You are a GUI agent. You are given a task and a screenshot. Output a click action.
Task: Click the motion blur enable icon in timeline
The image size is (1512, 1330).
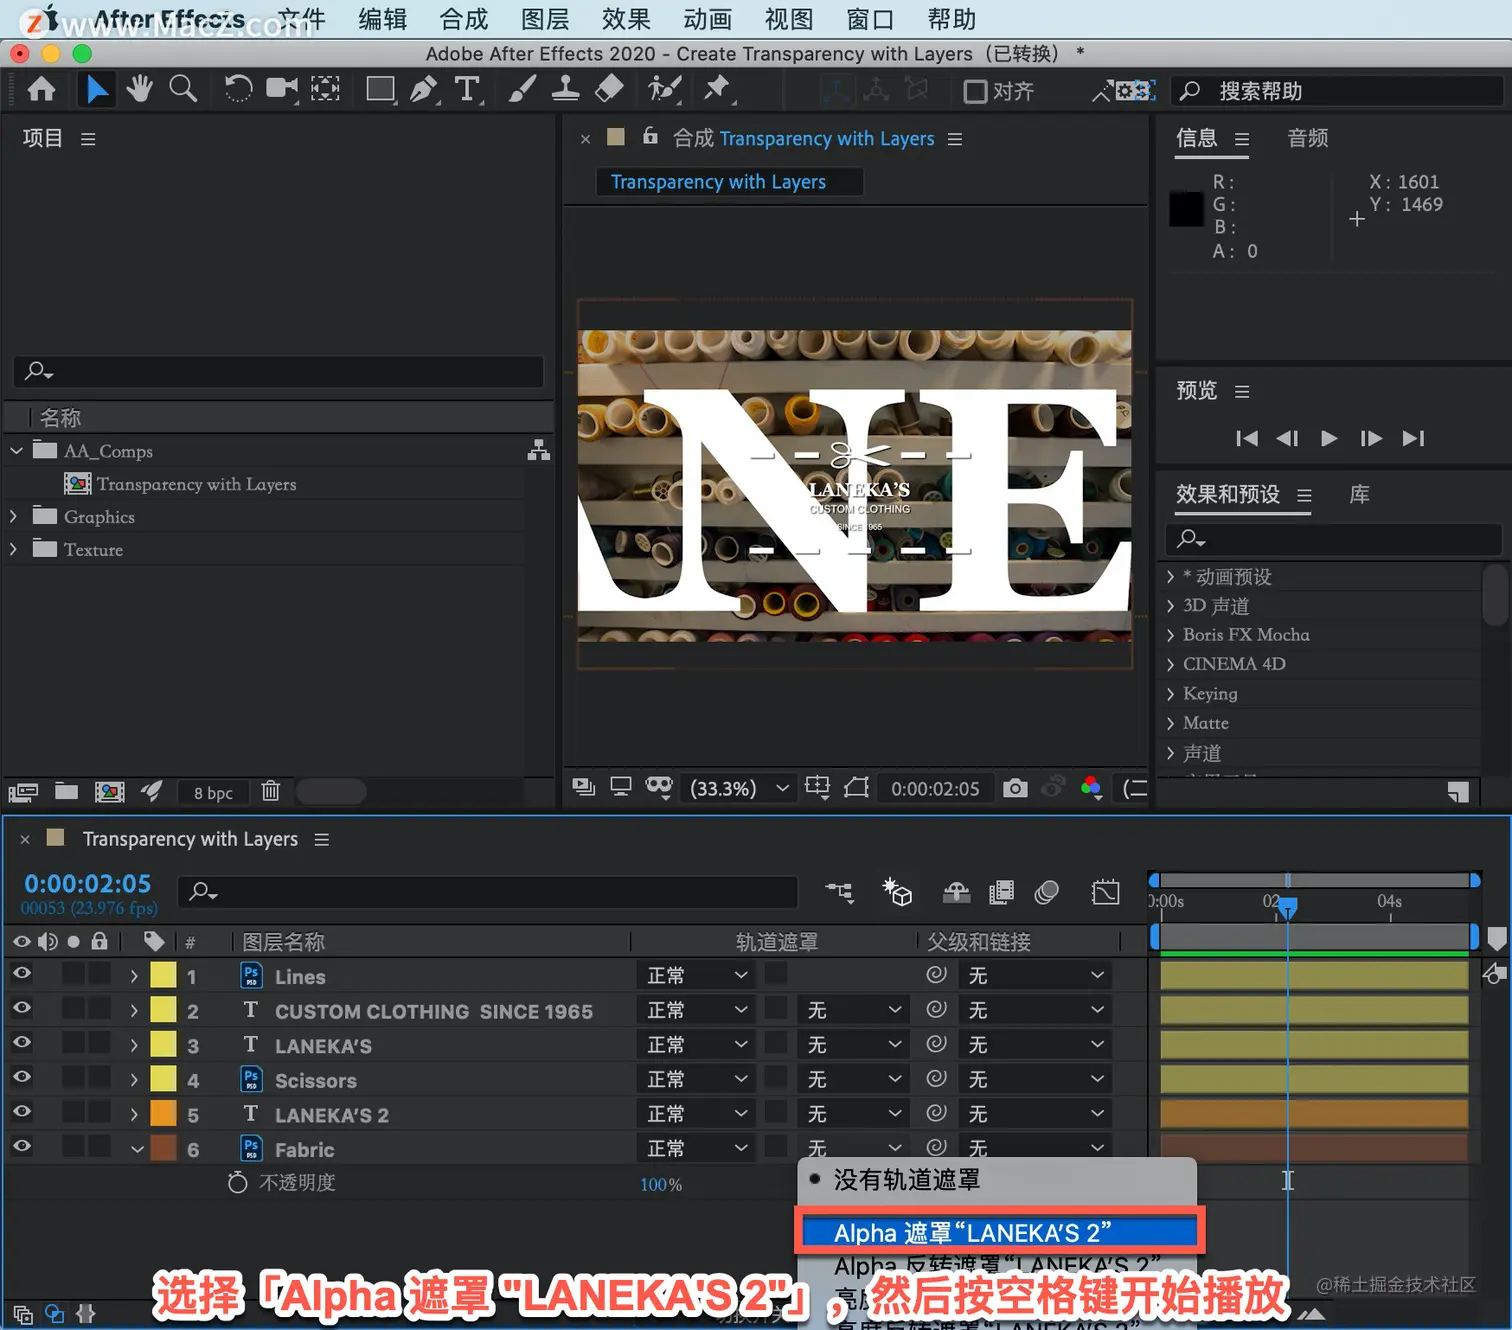[1046, 892]
